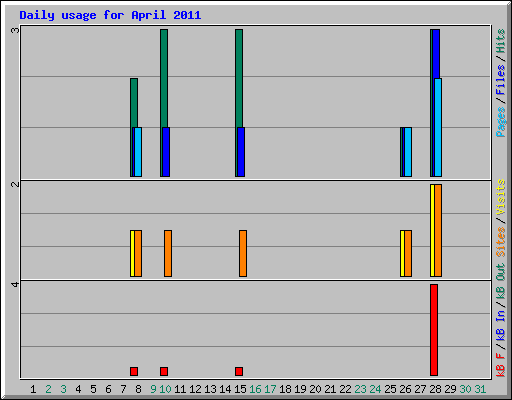Click the light blue pages bar for day 8
This screenshot has width=512, height=400.
coord(138,152)
